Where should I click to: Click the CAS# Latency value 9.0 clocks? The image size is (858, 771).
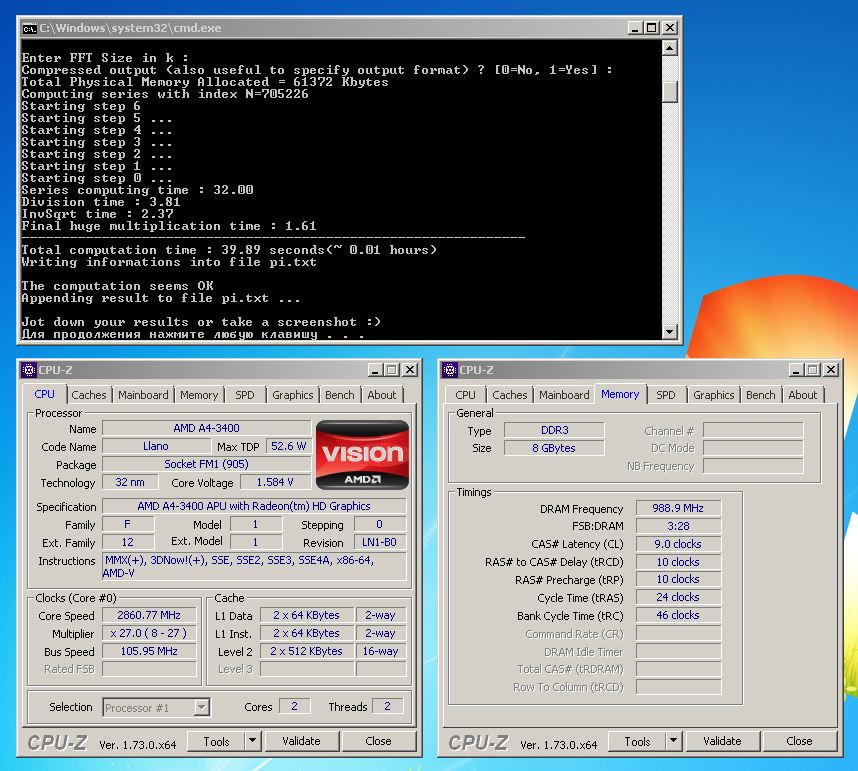(678, 544)
